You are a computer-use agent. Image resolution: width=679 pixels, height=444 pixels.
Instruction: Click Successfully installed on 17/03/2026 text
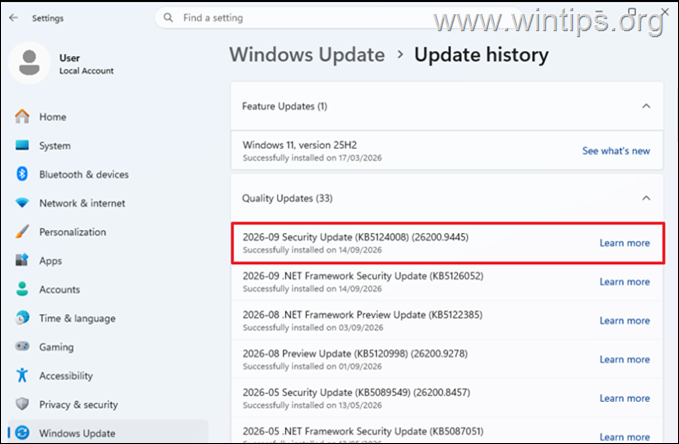coord(312,158)
